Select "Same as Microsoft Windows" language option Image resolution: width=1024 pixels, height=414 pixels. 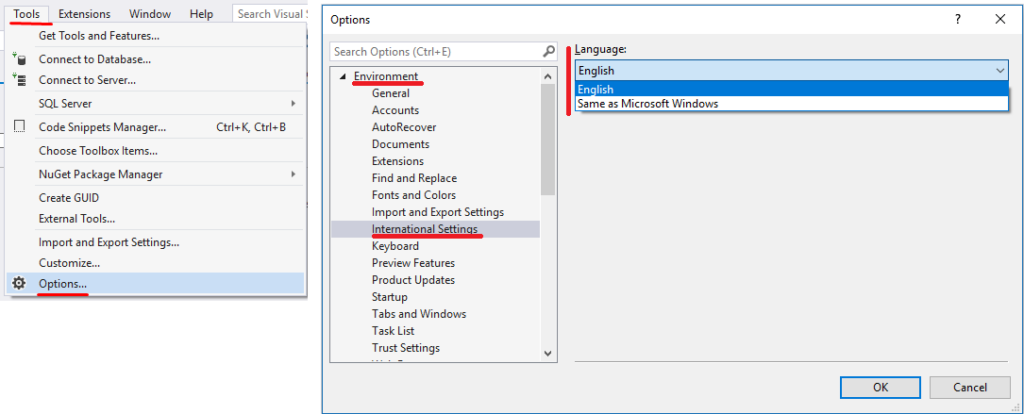tap(647, 104)
